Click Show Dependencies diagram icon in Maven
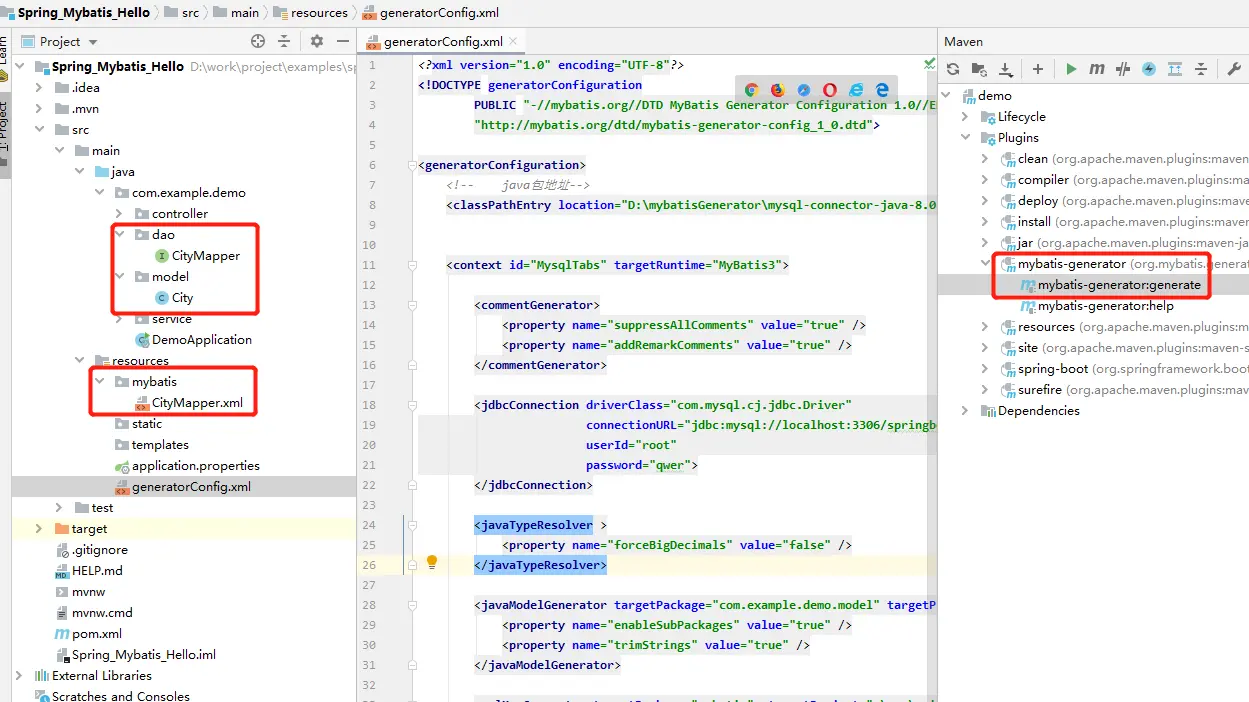The height and width of the screenshot is (702, 1249). tap(1175, 69)
